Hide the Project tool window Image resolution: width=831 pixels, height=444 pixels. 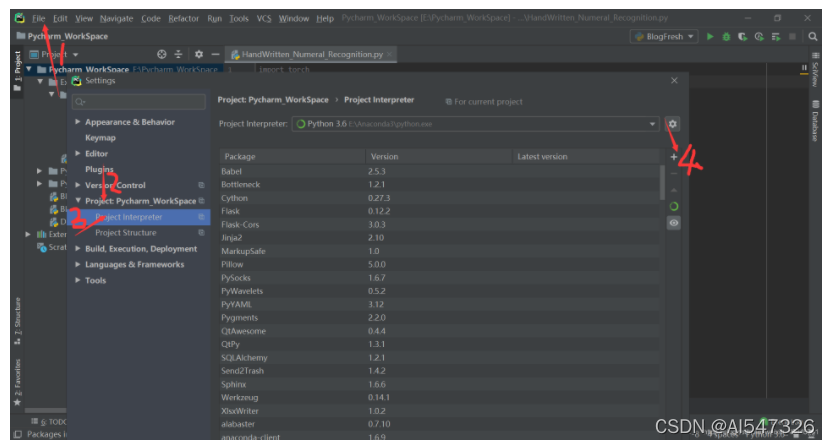click(215, 55)
